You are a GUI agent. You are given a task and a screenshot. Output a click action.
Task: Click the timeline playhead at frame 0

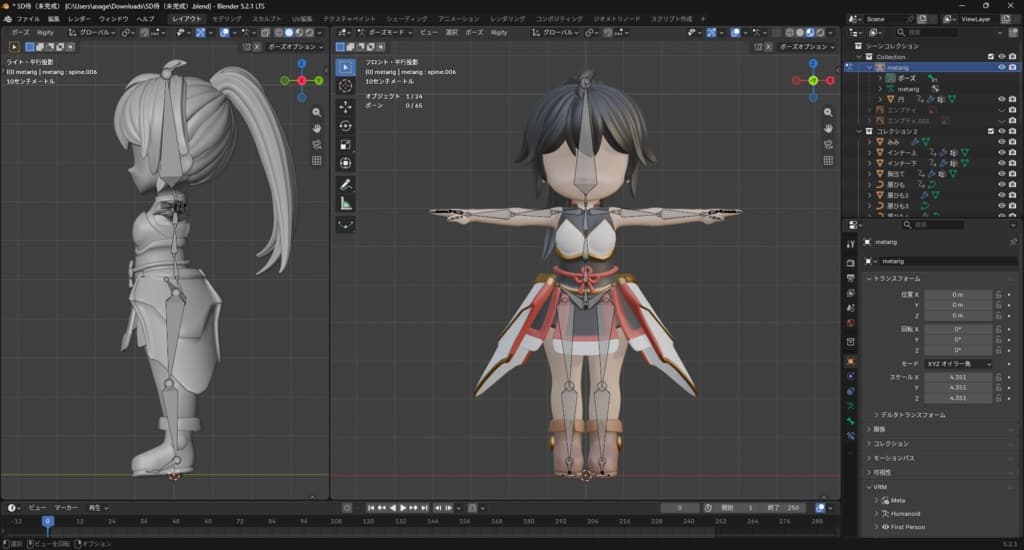coord(47,521)
